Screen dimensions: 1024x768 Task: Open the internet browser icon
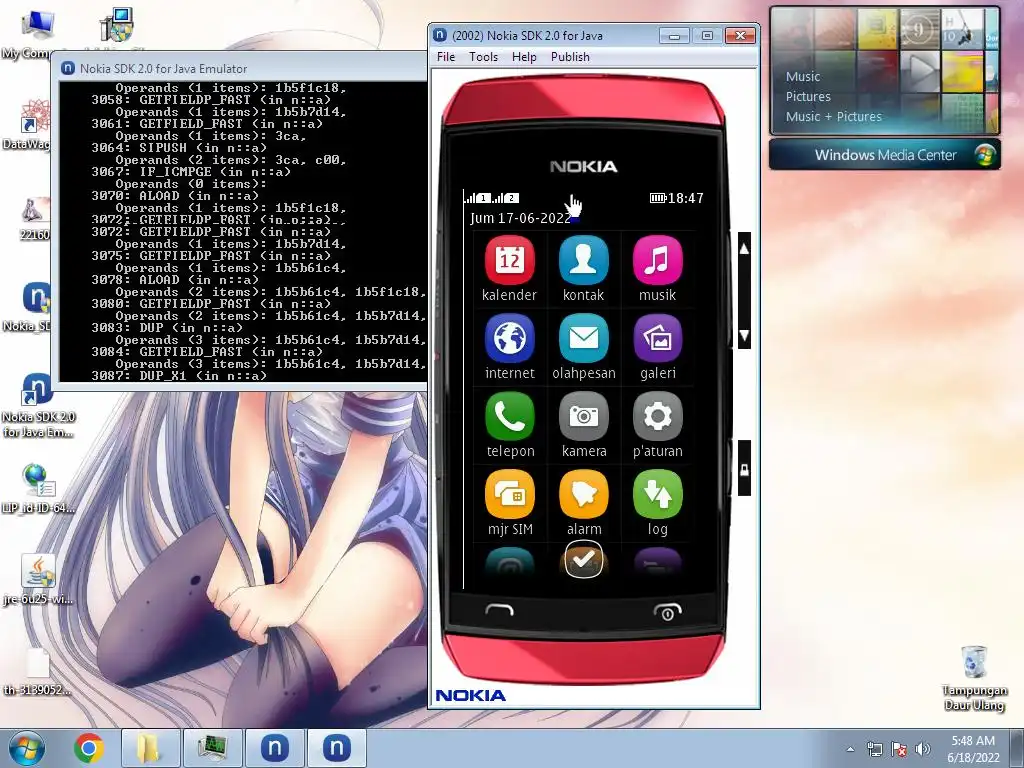509,338
